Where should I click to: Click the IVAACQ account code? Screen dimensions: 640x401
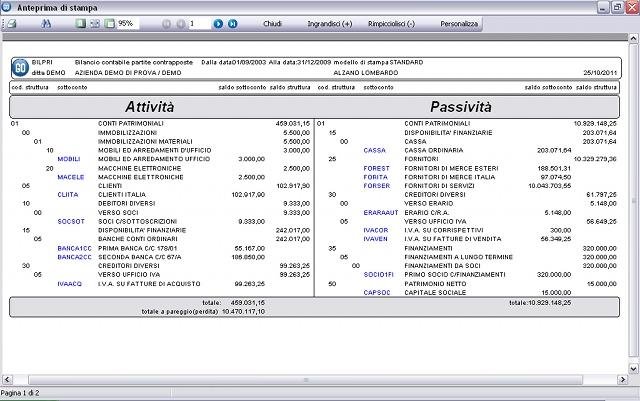[x=69, y=283]
